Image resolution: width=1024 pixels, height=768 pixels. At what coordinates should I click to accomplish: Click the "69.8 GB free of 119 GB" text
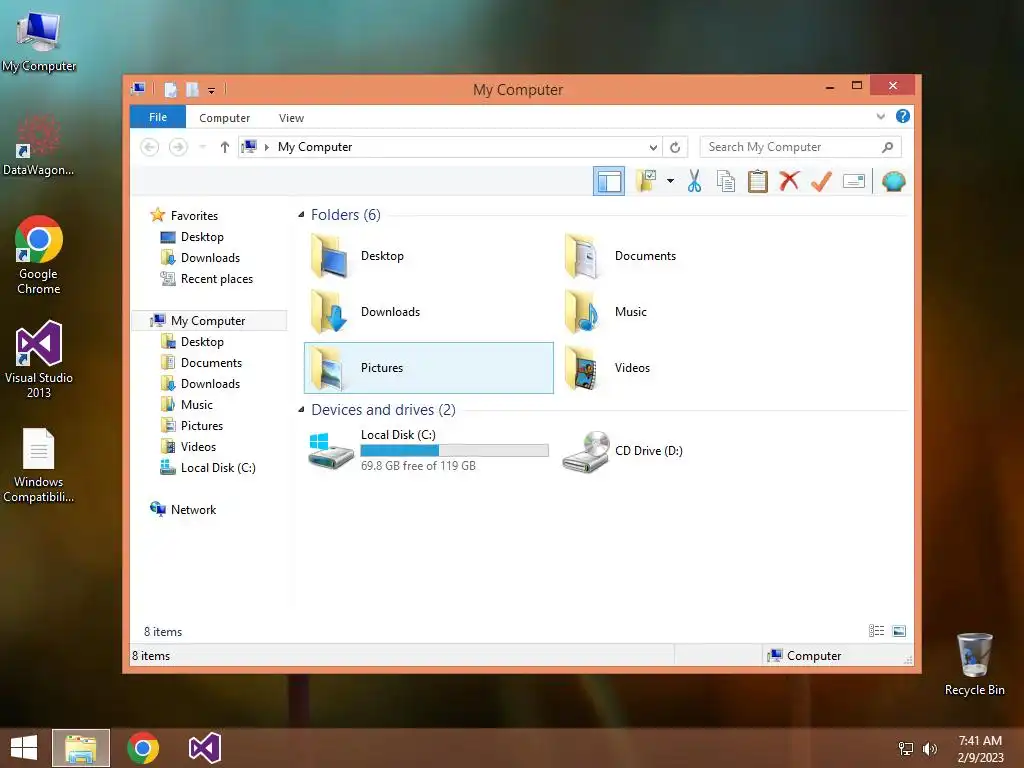418,466
